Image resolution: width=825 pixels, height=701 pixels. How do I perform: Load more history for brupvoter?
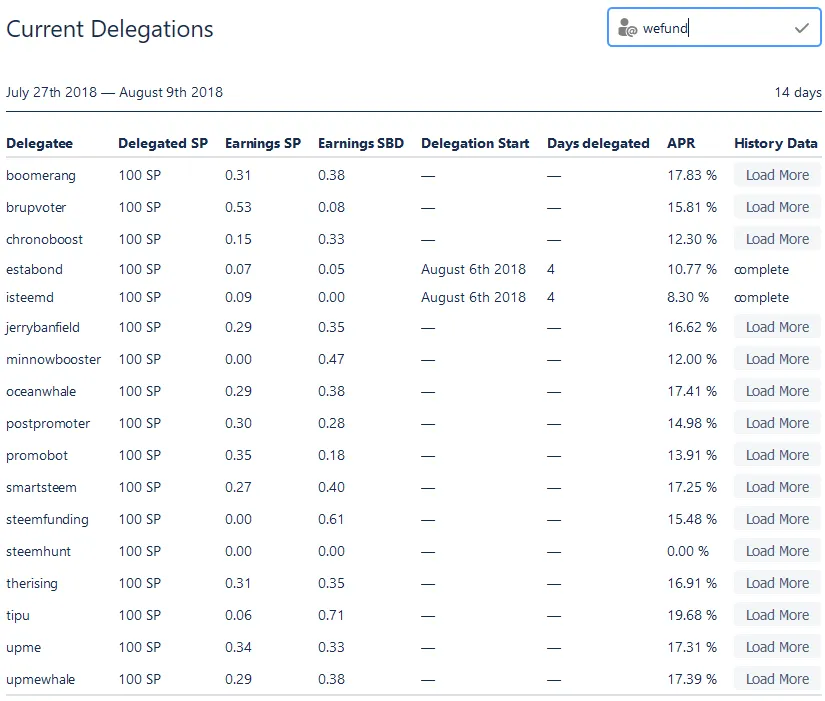(777, 207)
